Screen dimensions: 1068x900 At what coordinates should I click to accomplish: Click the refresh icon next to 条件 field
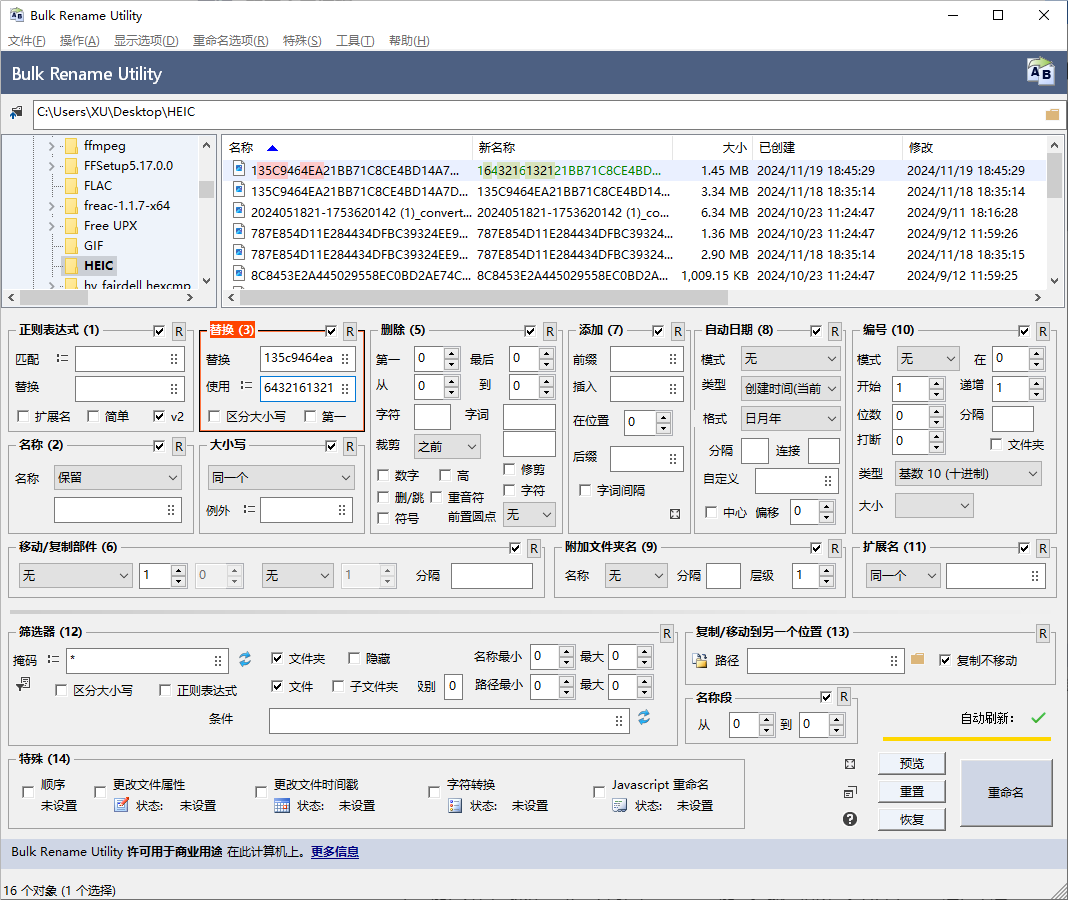click(x=644, y=718)
